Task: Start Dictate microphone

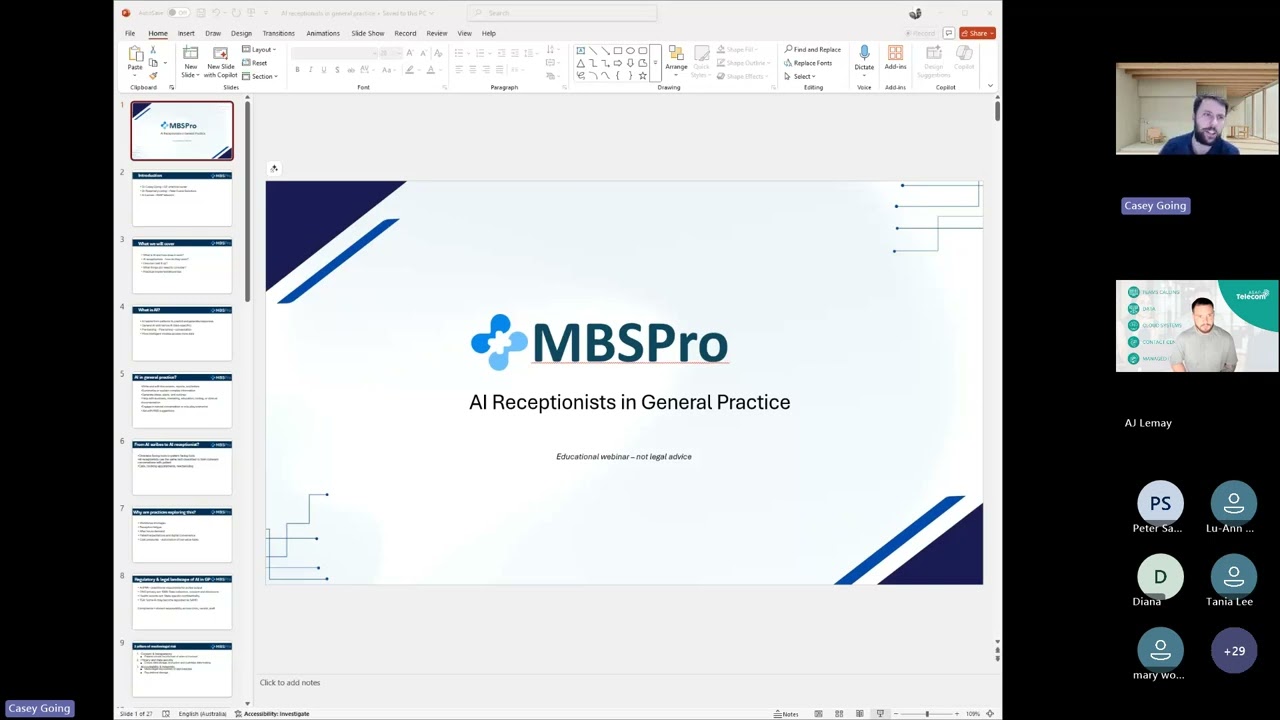Action: click(x=864, y=59)
